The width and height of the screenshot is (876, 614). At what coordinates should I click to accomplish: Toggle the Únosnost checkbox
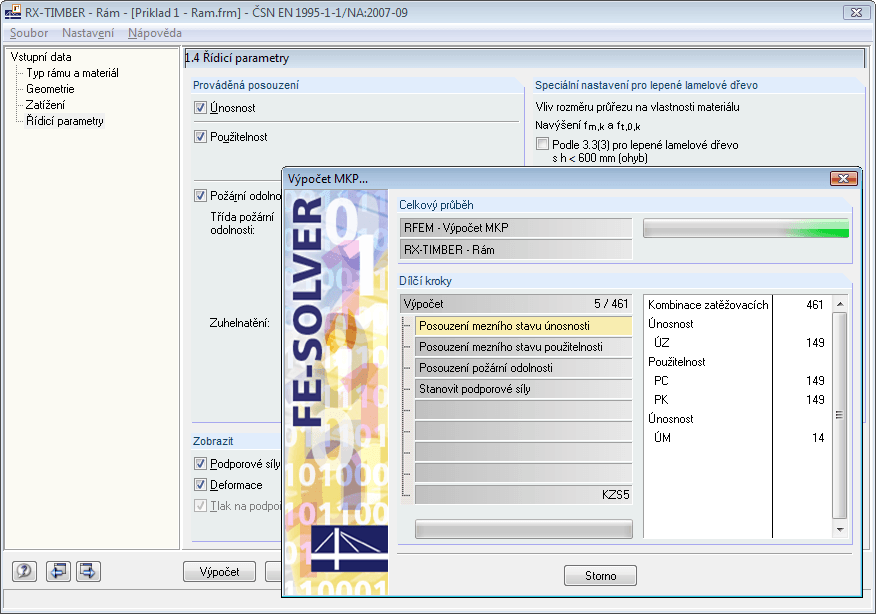click(201, 107)
